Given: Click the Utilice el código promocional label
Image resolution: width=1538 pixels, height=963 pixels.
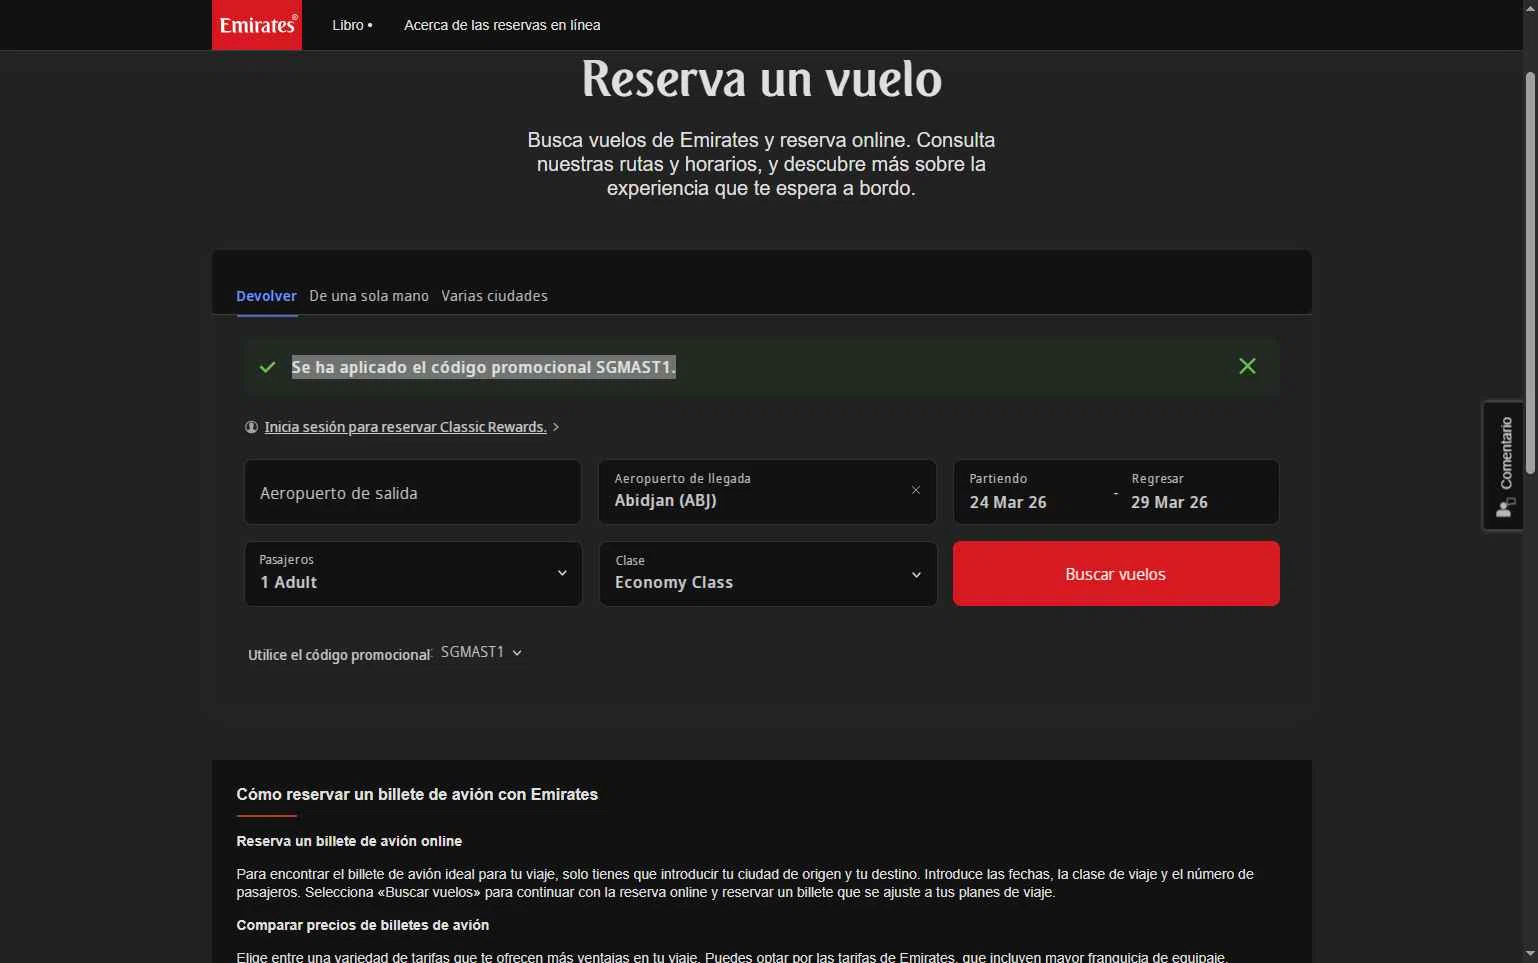Looking at the screenshot, I should [339, 655].
